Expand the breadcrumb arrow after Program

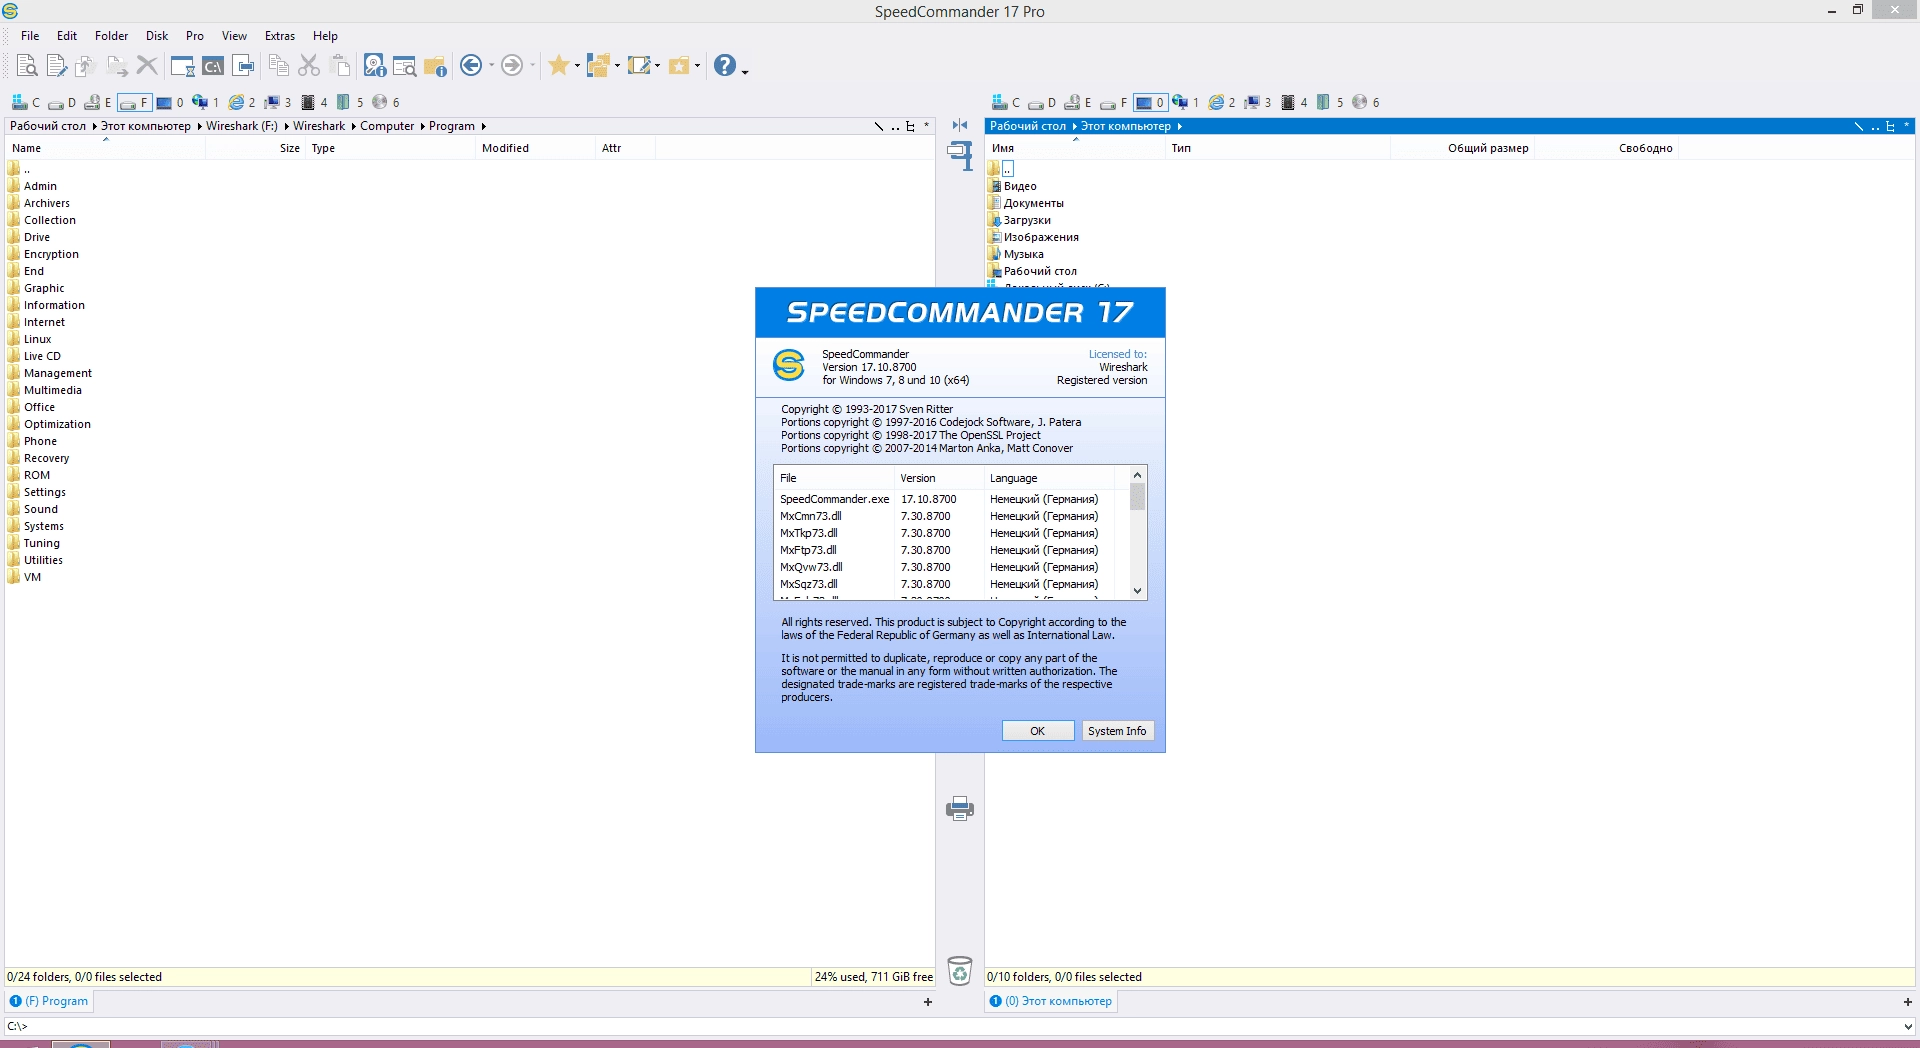483,126
